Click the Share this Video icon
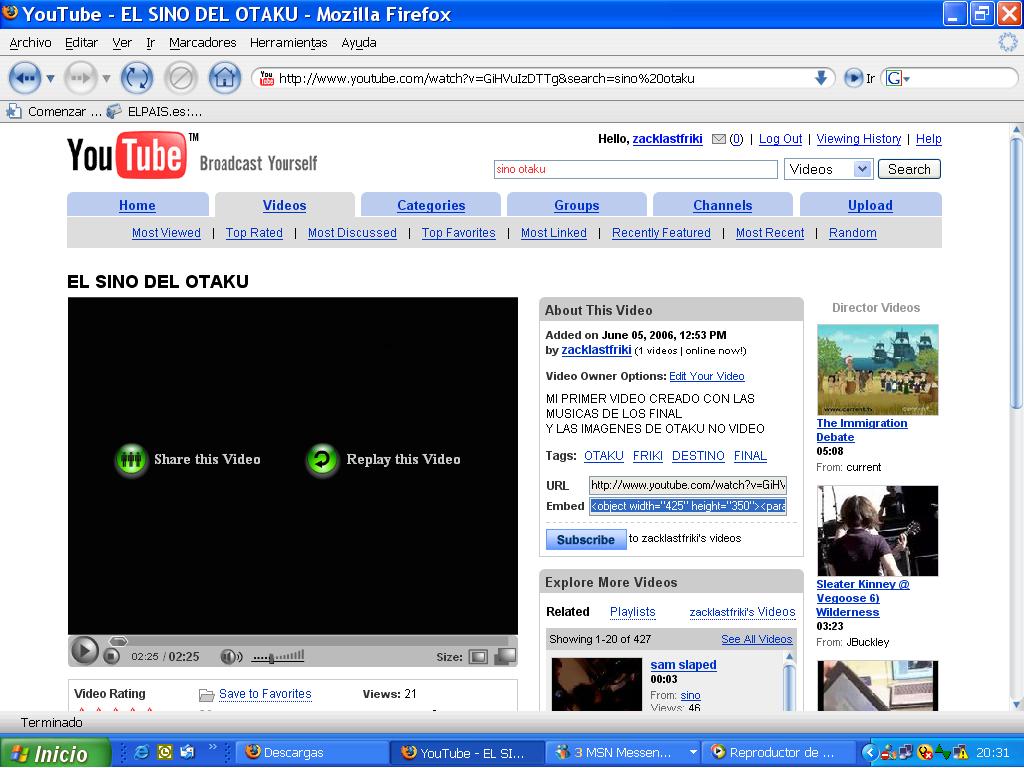The image size is (1024, 768). pyautogui.click(x=131, y=460)
